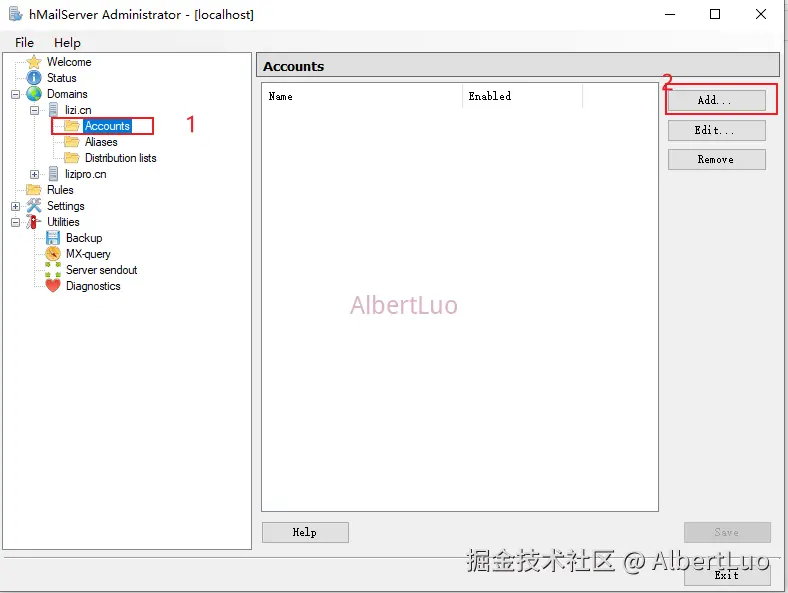This screenshot has width=788, height=593.
Task: Minimize the hMailServer Administrator window
Action: pos(670,14)
